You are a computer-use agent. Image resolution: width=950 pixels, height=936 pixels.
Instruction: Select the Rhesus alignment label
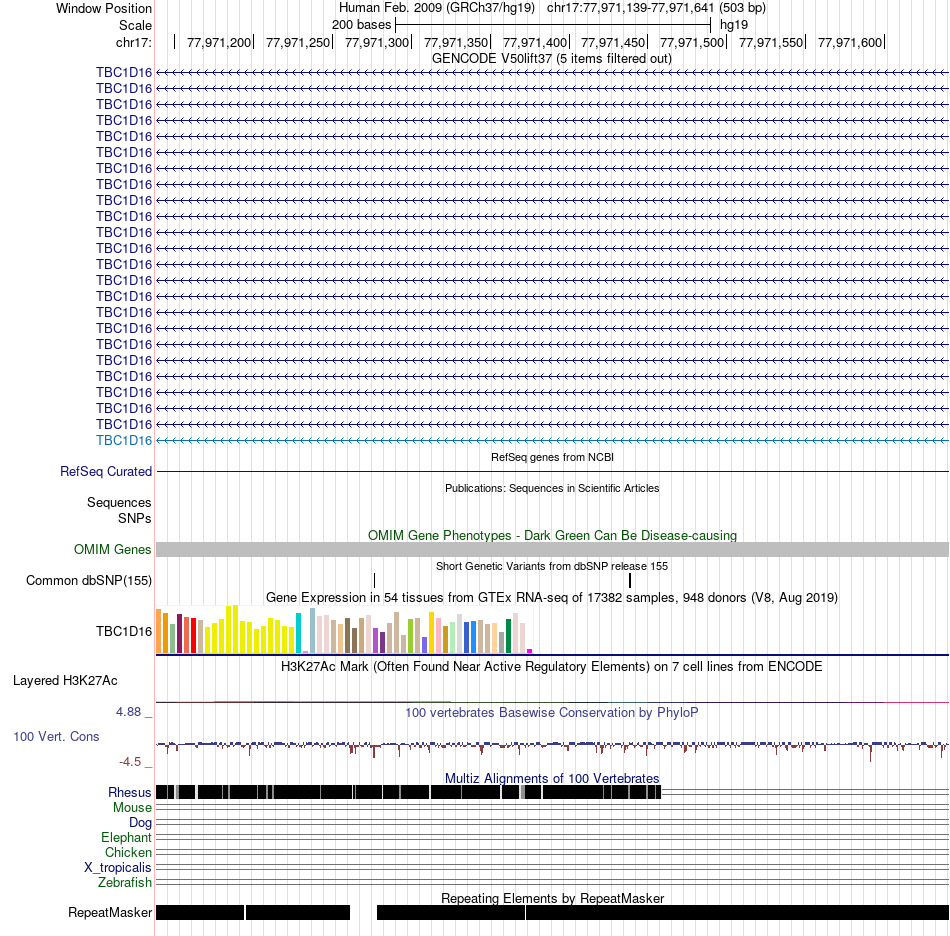pyautogui.click(x=130, y=792)
